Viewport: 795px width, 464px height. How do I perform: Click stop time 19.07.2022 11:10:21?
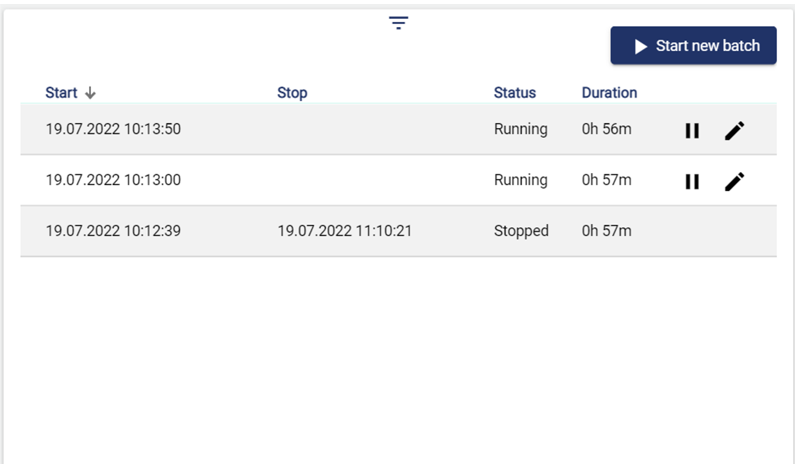[345, 231]
